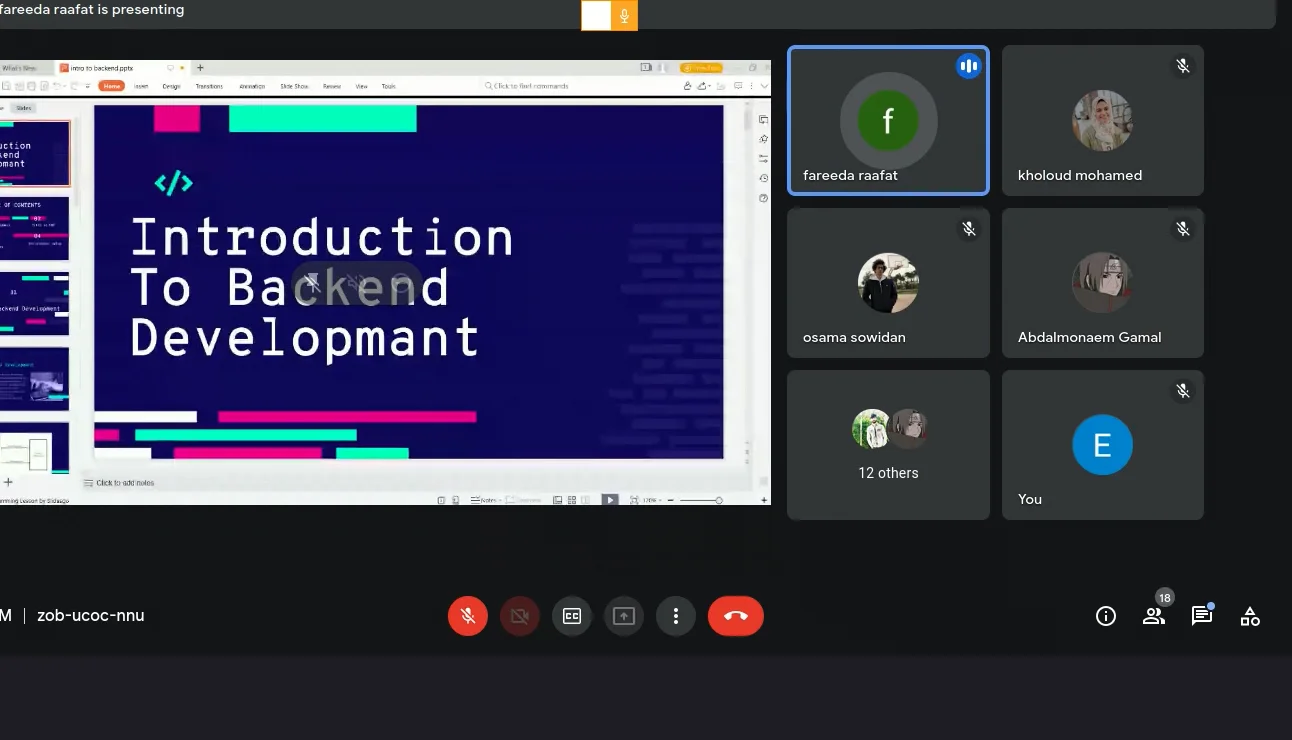The image size is (1292, 740).
Task: Click the slide sorter grid view icon
Action: pyautogui.click(x=571, y=500)
